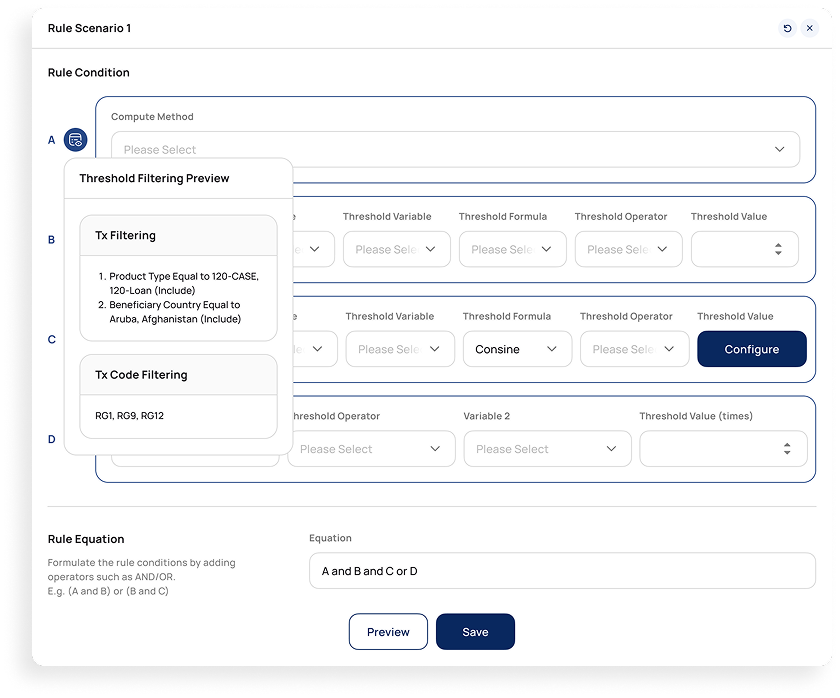This screenshot has height=698, width=840.
Task: Open Threshold Variable dropdown in row C
Action: (x=399, y=349)
